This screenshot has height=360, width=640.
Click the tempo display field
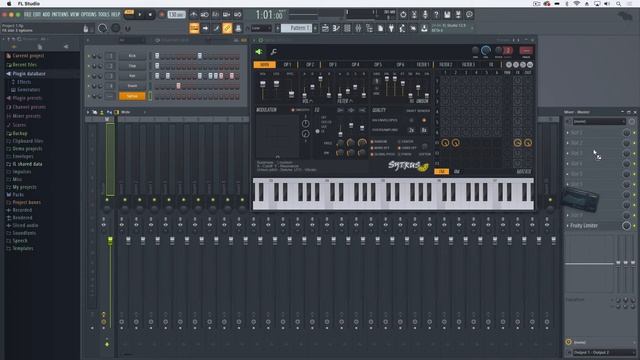coord(176,15)
